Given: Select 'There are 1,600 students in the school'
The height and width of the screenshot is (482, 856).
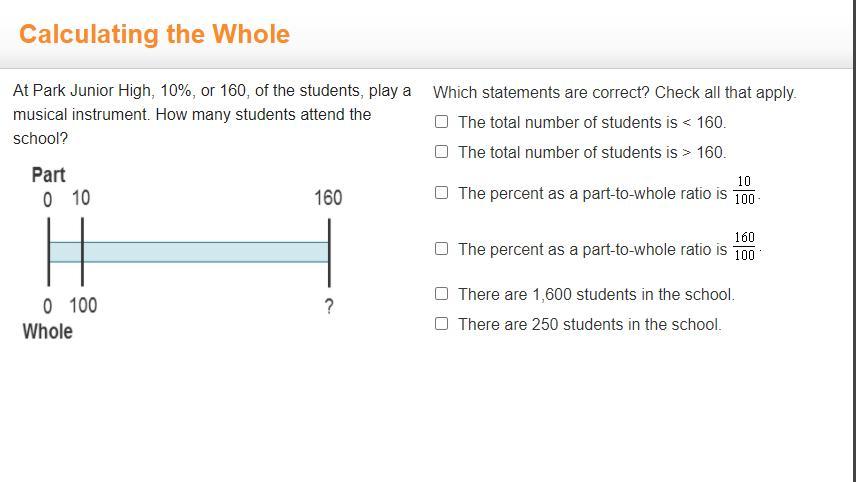Looking at the screenshot, I should pyautogui.click(x=442, y=294).
